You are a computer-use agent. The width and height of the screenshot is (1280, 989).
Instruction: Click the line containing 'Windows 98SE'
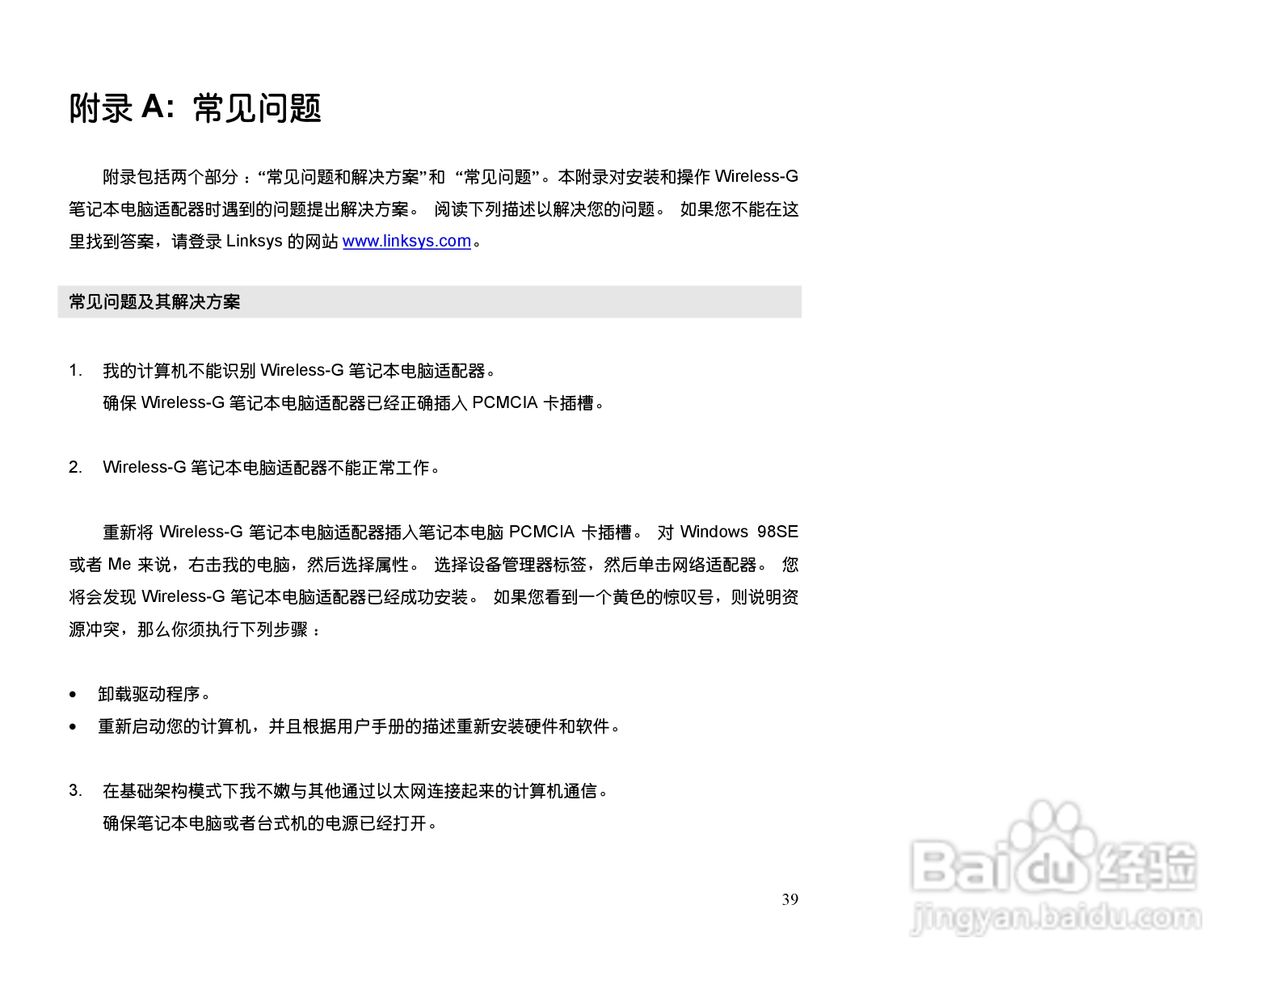tap(450, 532)
